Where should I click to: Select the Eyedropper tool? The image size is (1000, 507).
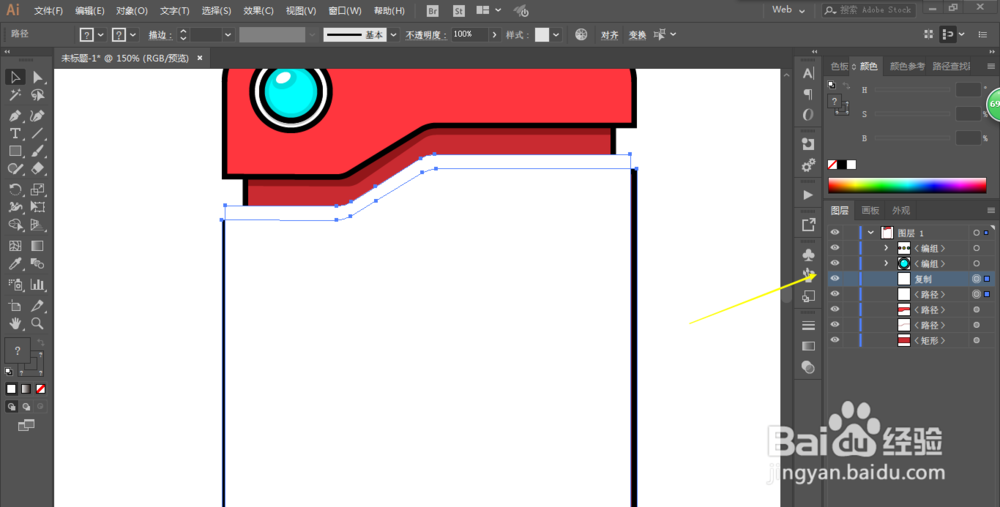coord(15,263)
